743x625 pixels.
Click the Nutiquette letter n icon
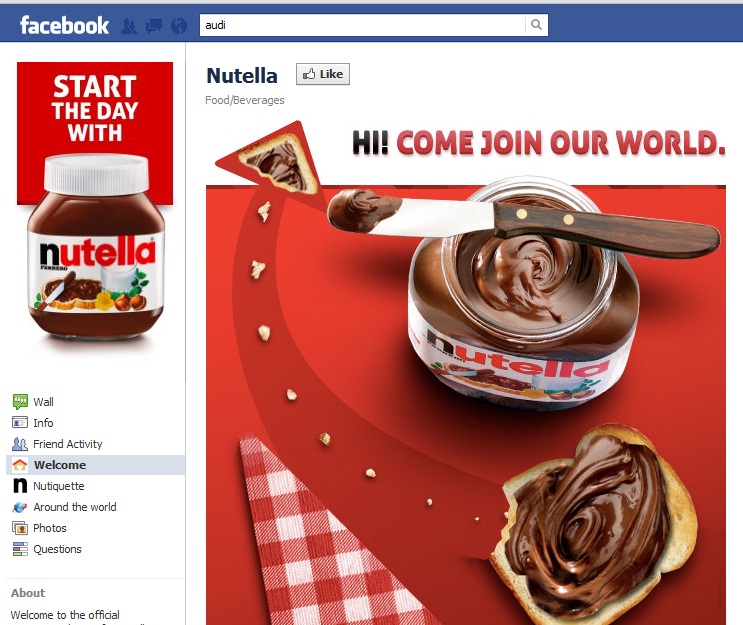point(20,486)
